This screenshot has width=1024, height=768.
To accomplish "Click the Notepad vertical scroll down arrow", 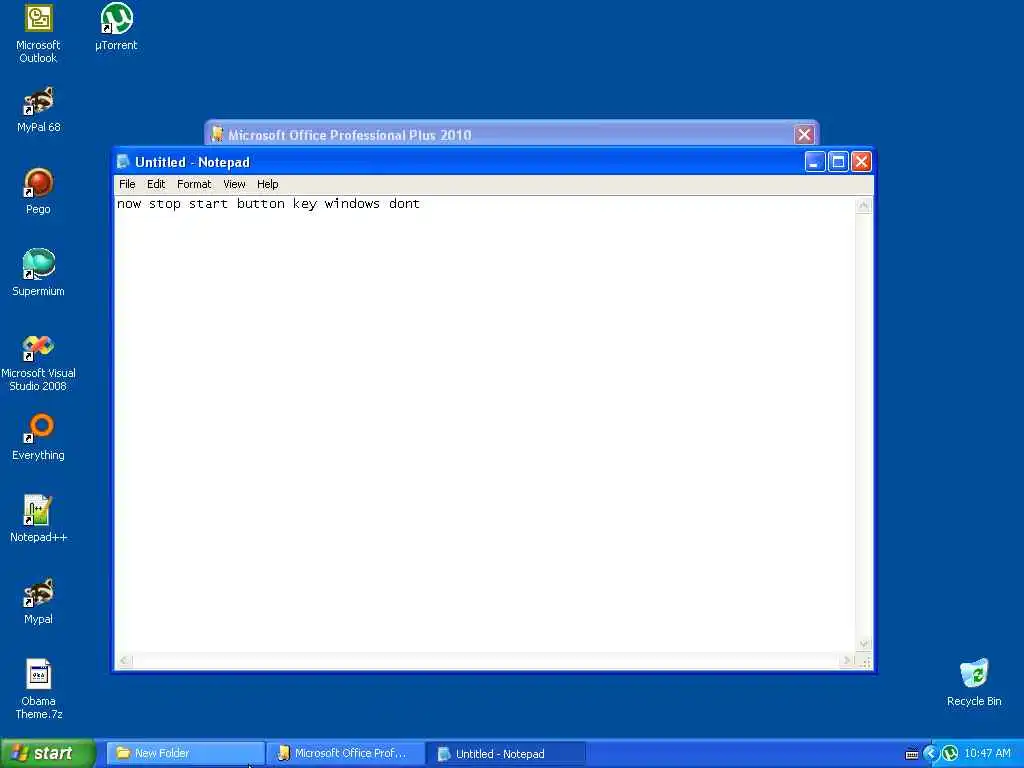I will coord(863,645).
